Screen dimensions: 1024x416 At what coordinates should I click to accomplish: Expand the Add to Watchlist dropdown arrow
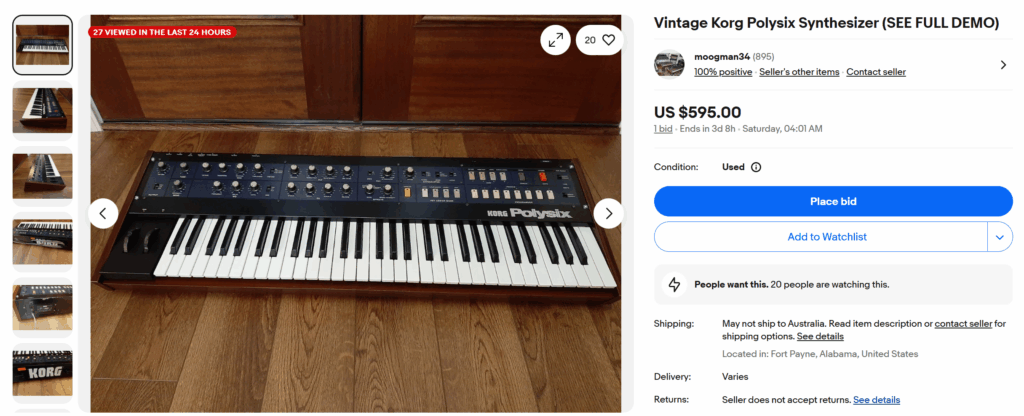(x=999, y=237)
